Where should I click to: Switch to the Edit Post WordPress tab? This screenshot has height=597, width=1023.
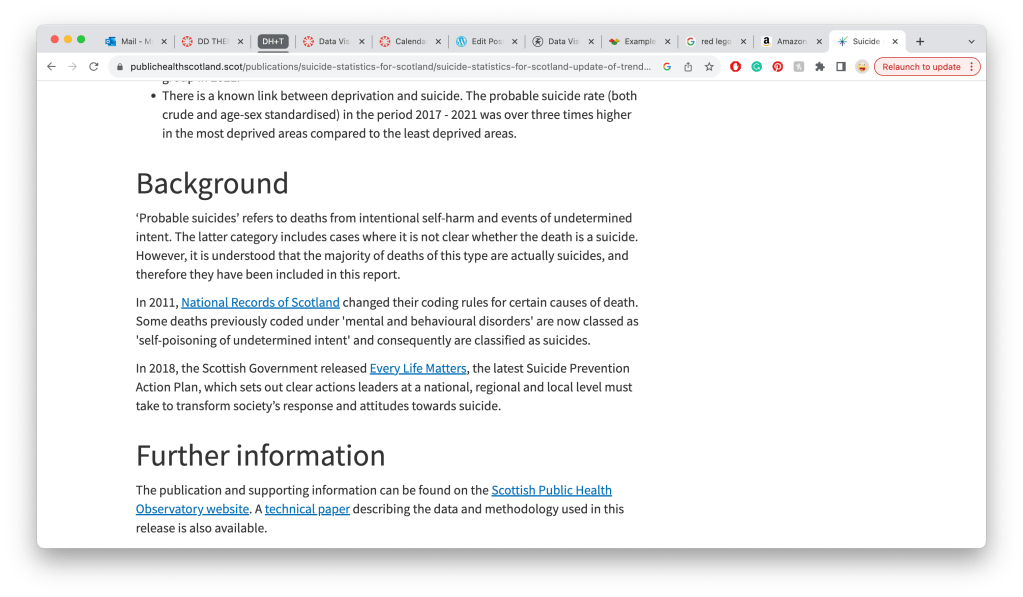(x=485, y=42)
